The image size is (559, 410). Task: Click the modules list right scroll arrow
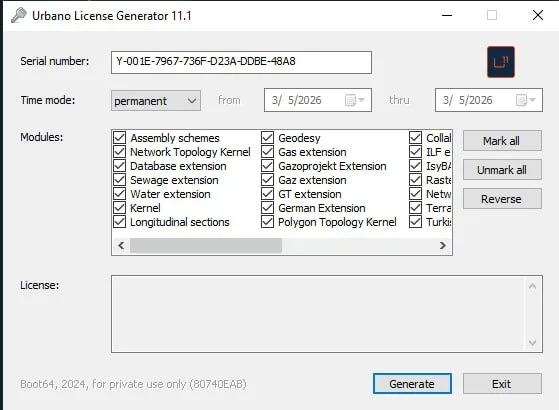442,245
